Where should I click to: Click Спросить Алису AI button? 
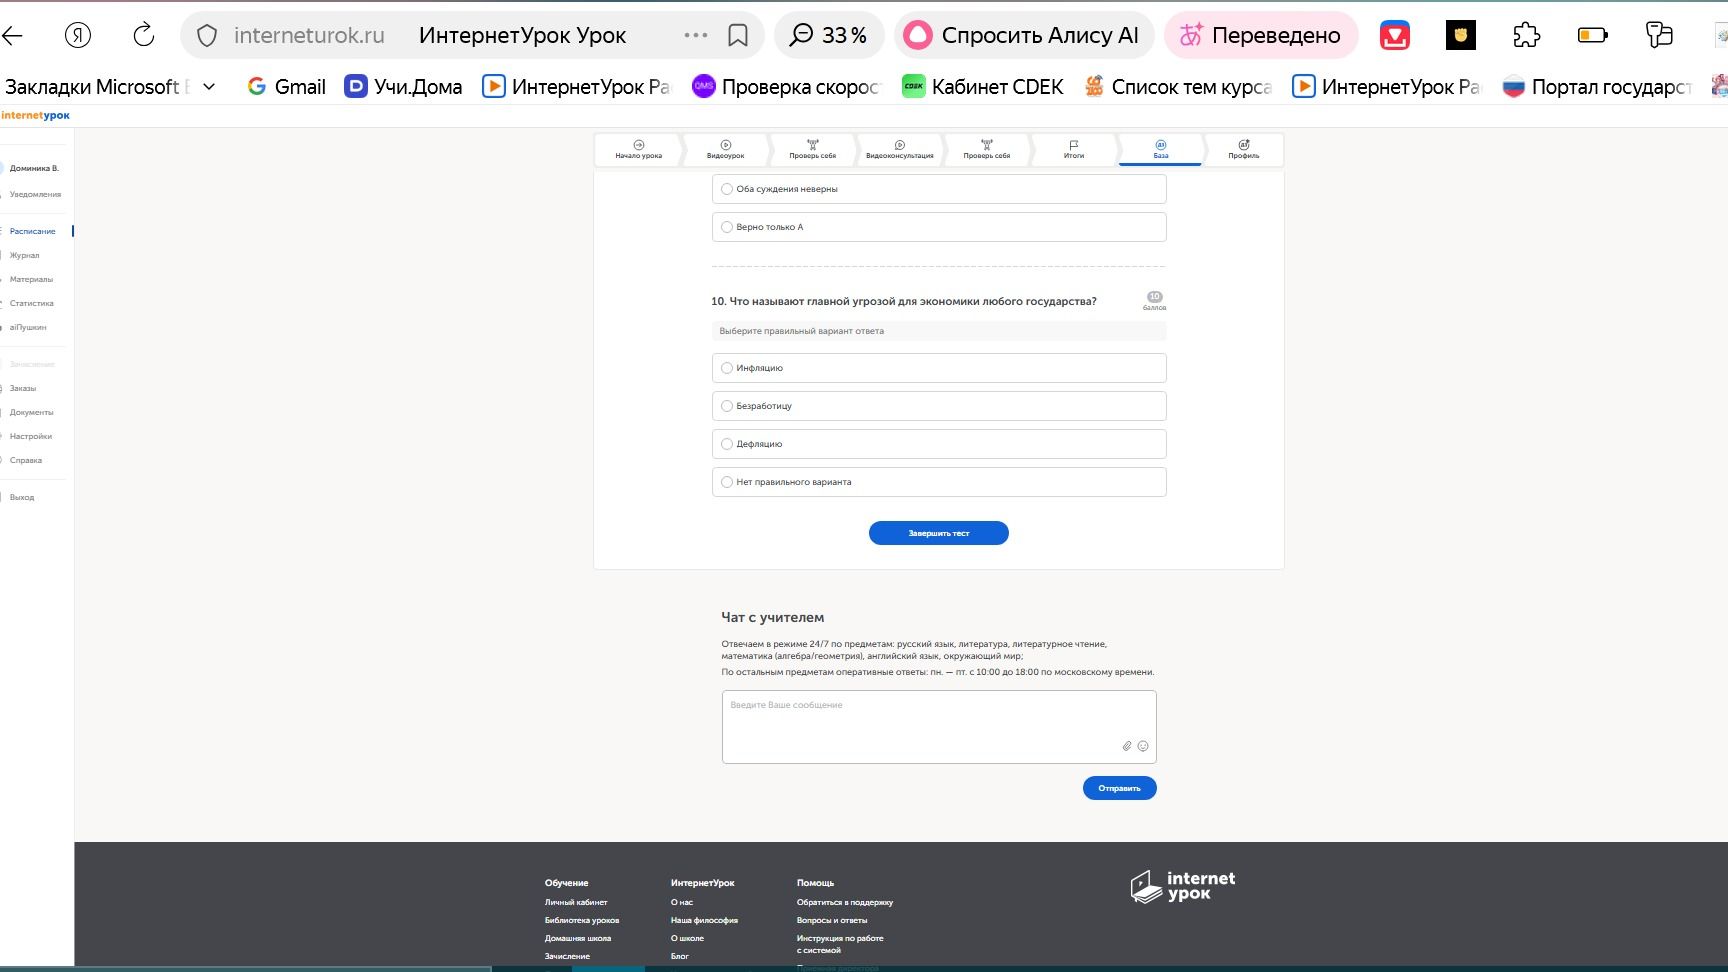[x=1024, y=36]
